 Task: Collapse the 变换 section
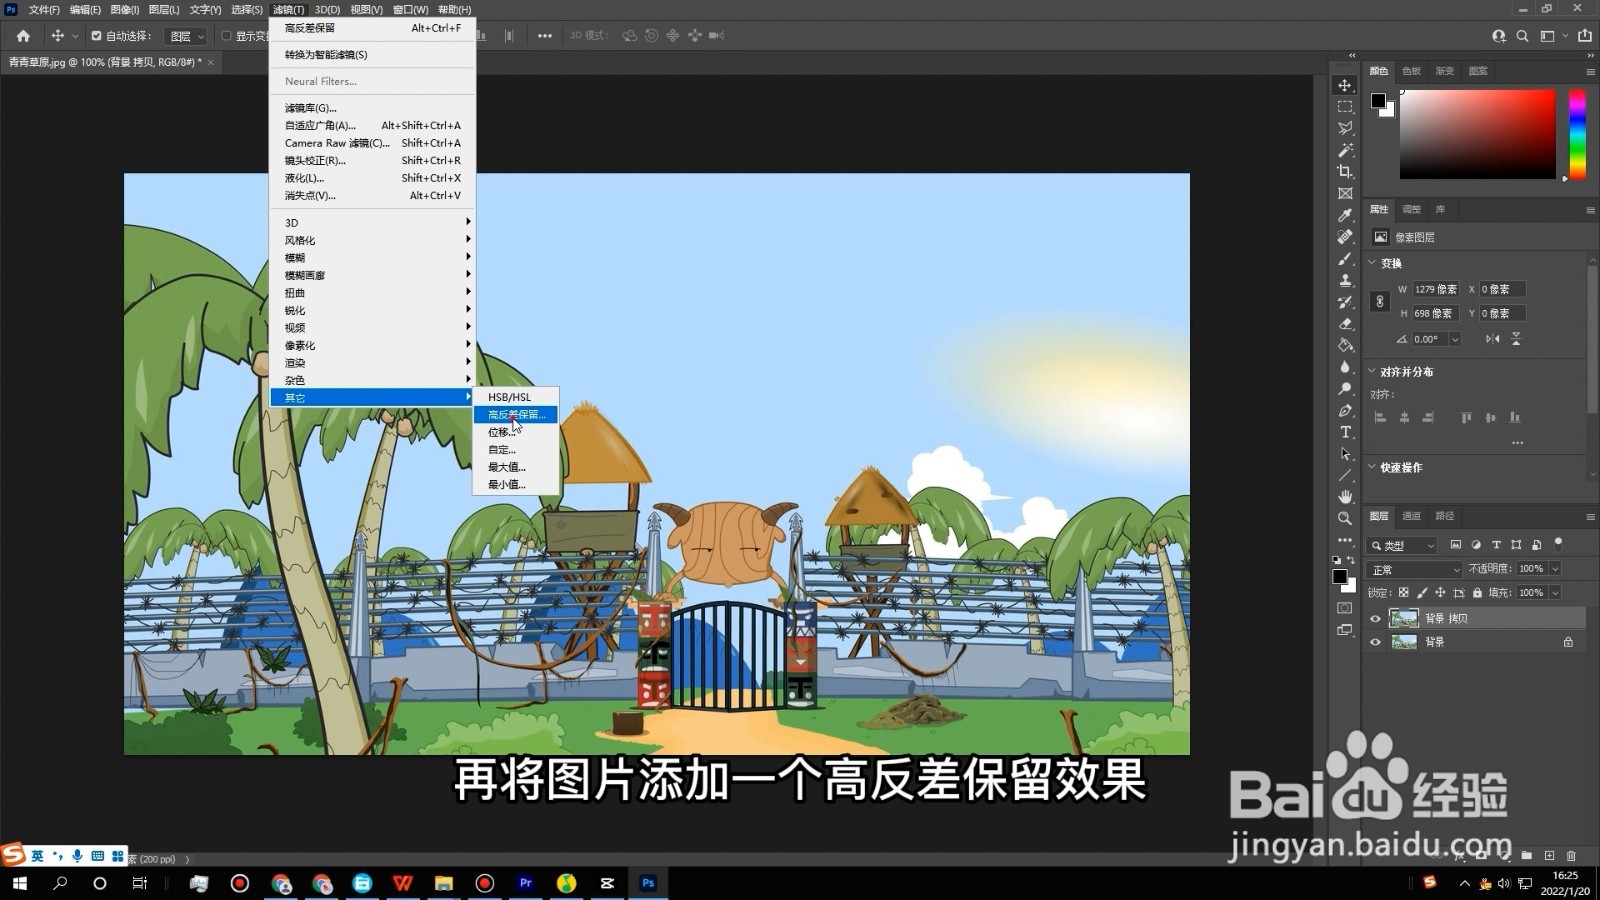[x=1372, y=263]
